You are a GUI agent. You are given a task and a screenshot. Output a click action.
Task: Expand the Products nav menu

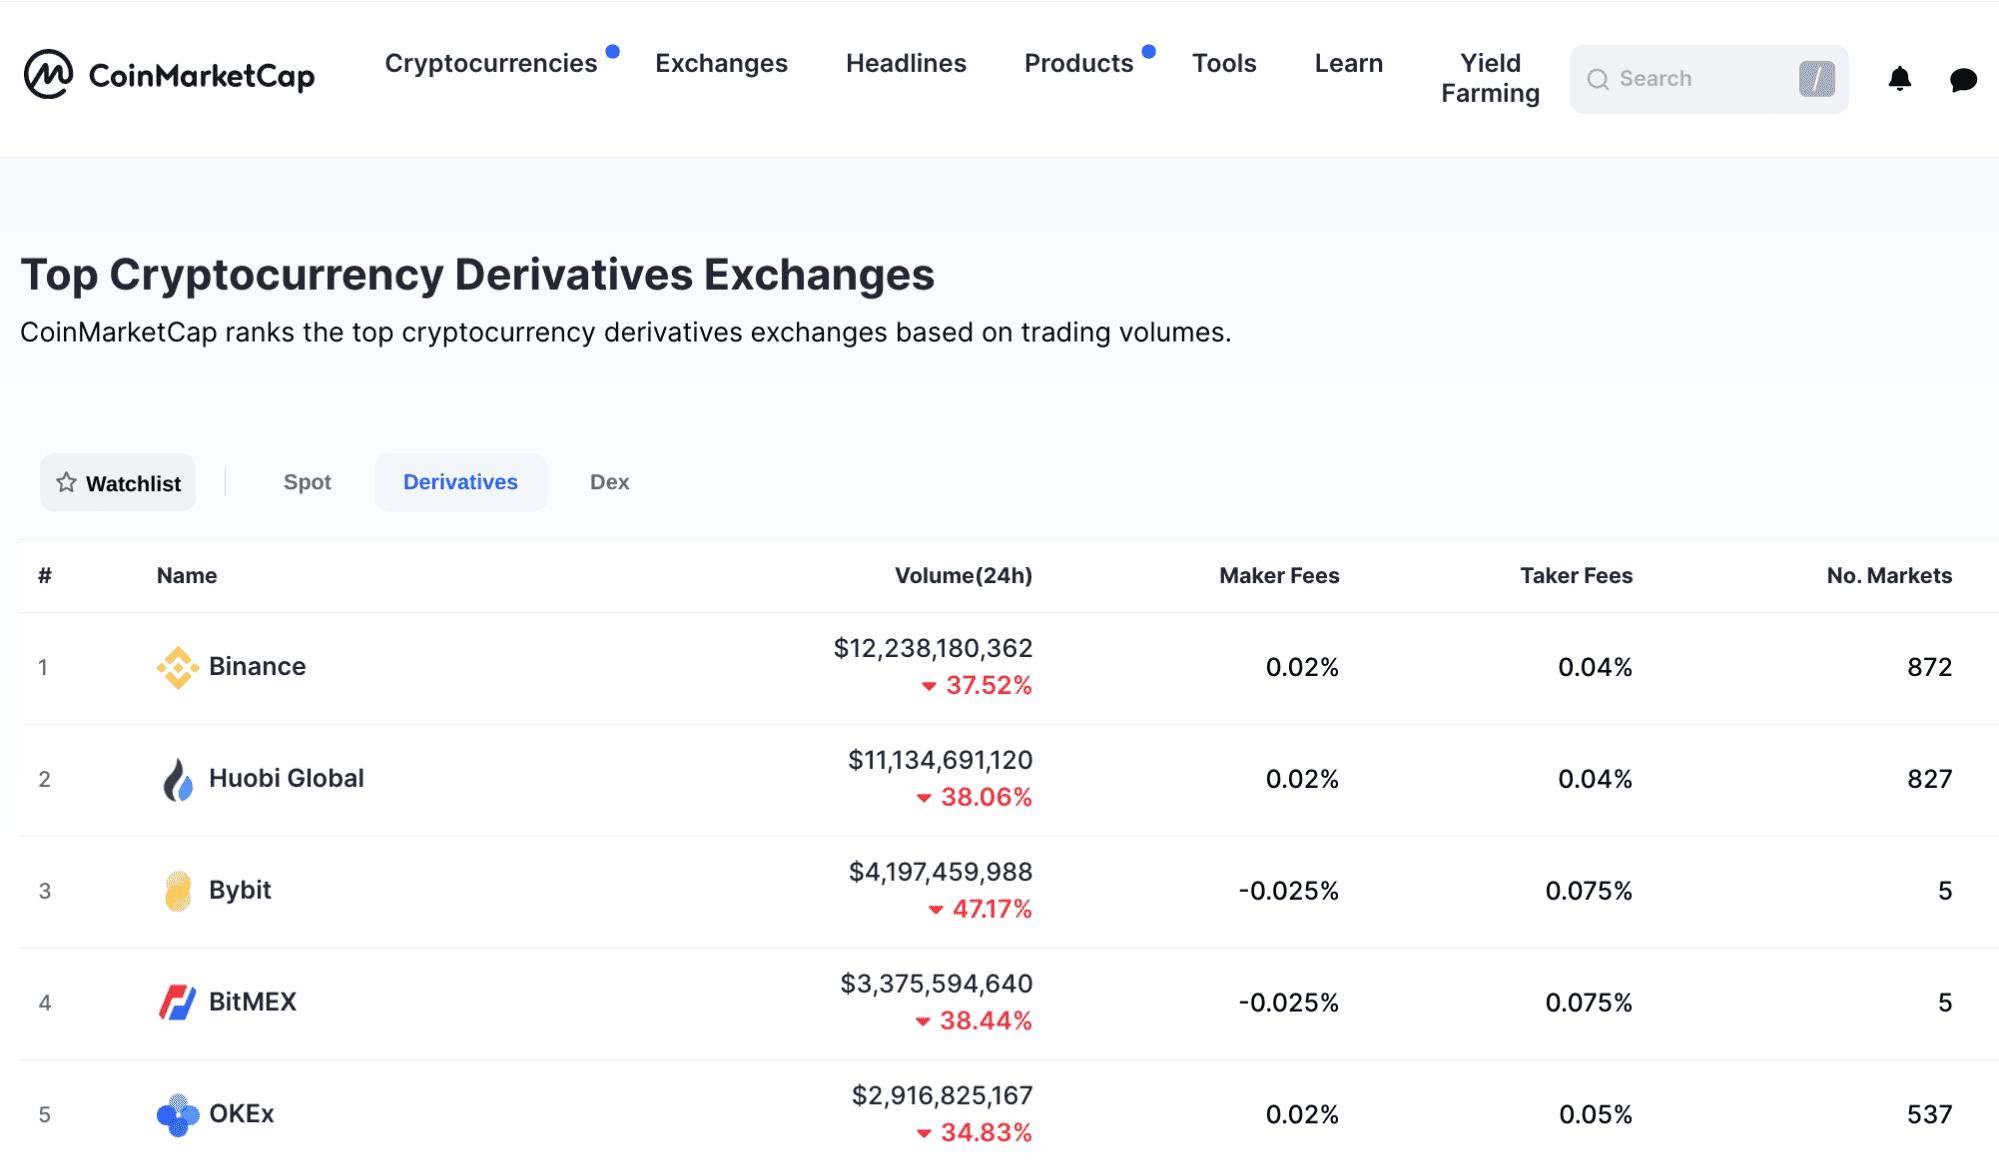[1079, 63]
